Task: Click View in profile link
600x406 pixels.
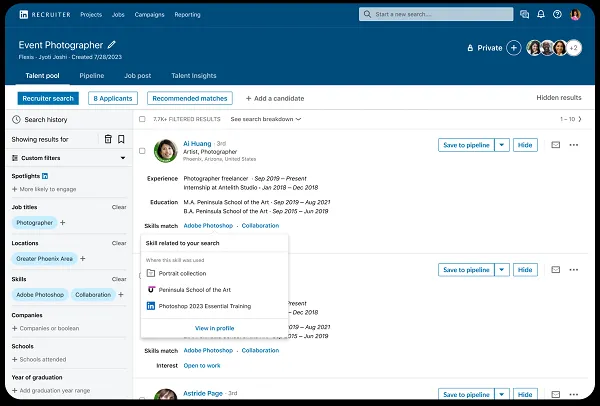Action: [214, 328]
